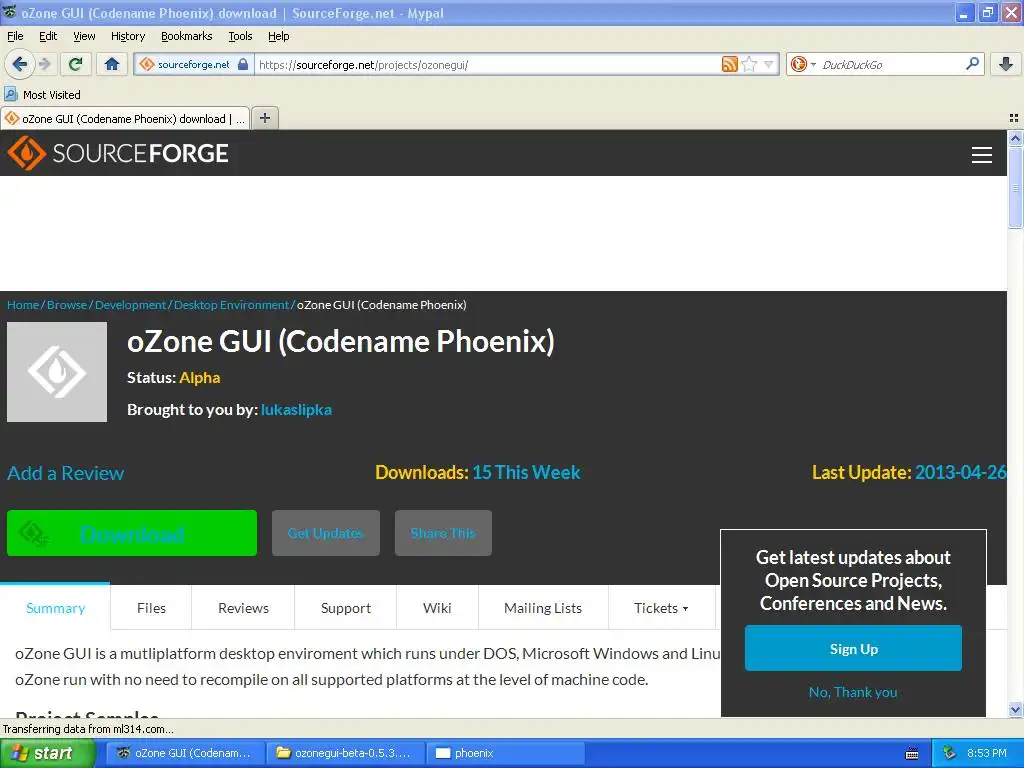The height and width of the screenshot is (768, 1024).
Task: Switch to phoenix window in taskbar
Action: (x=506, y=753)
